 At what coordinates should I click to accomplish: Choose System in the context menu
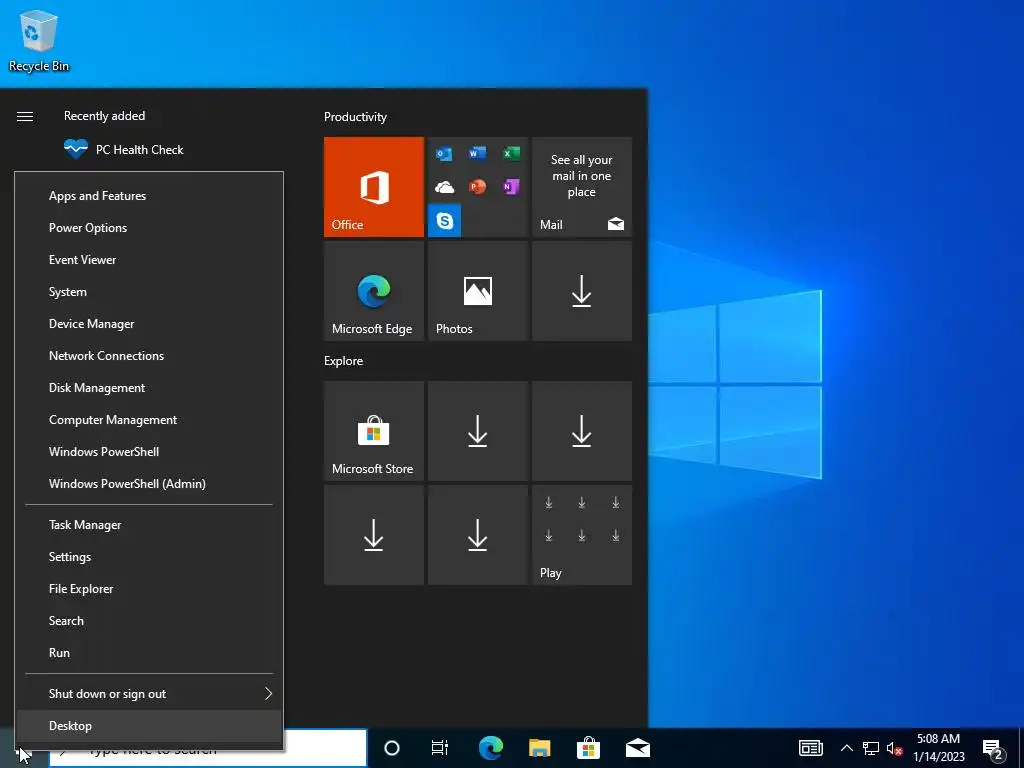(149, 292)
